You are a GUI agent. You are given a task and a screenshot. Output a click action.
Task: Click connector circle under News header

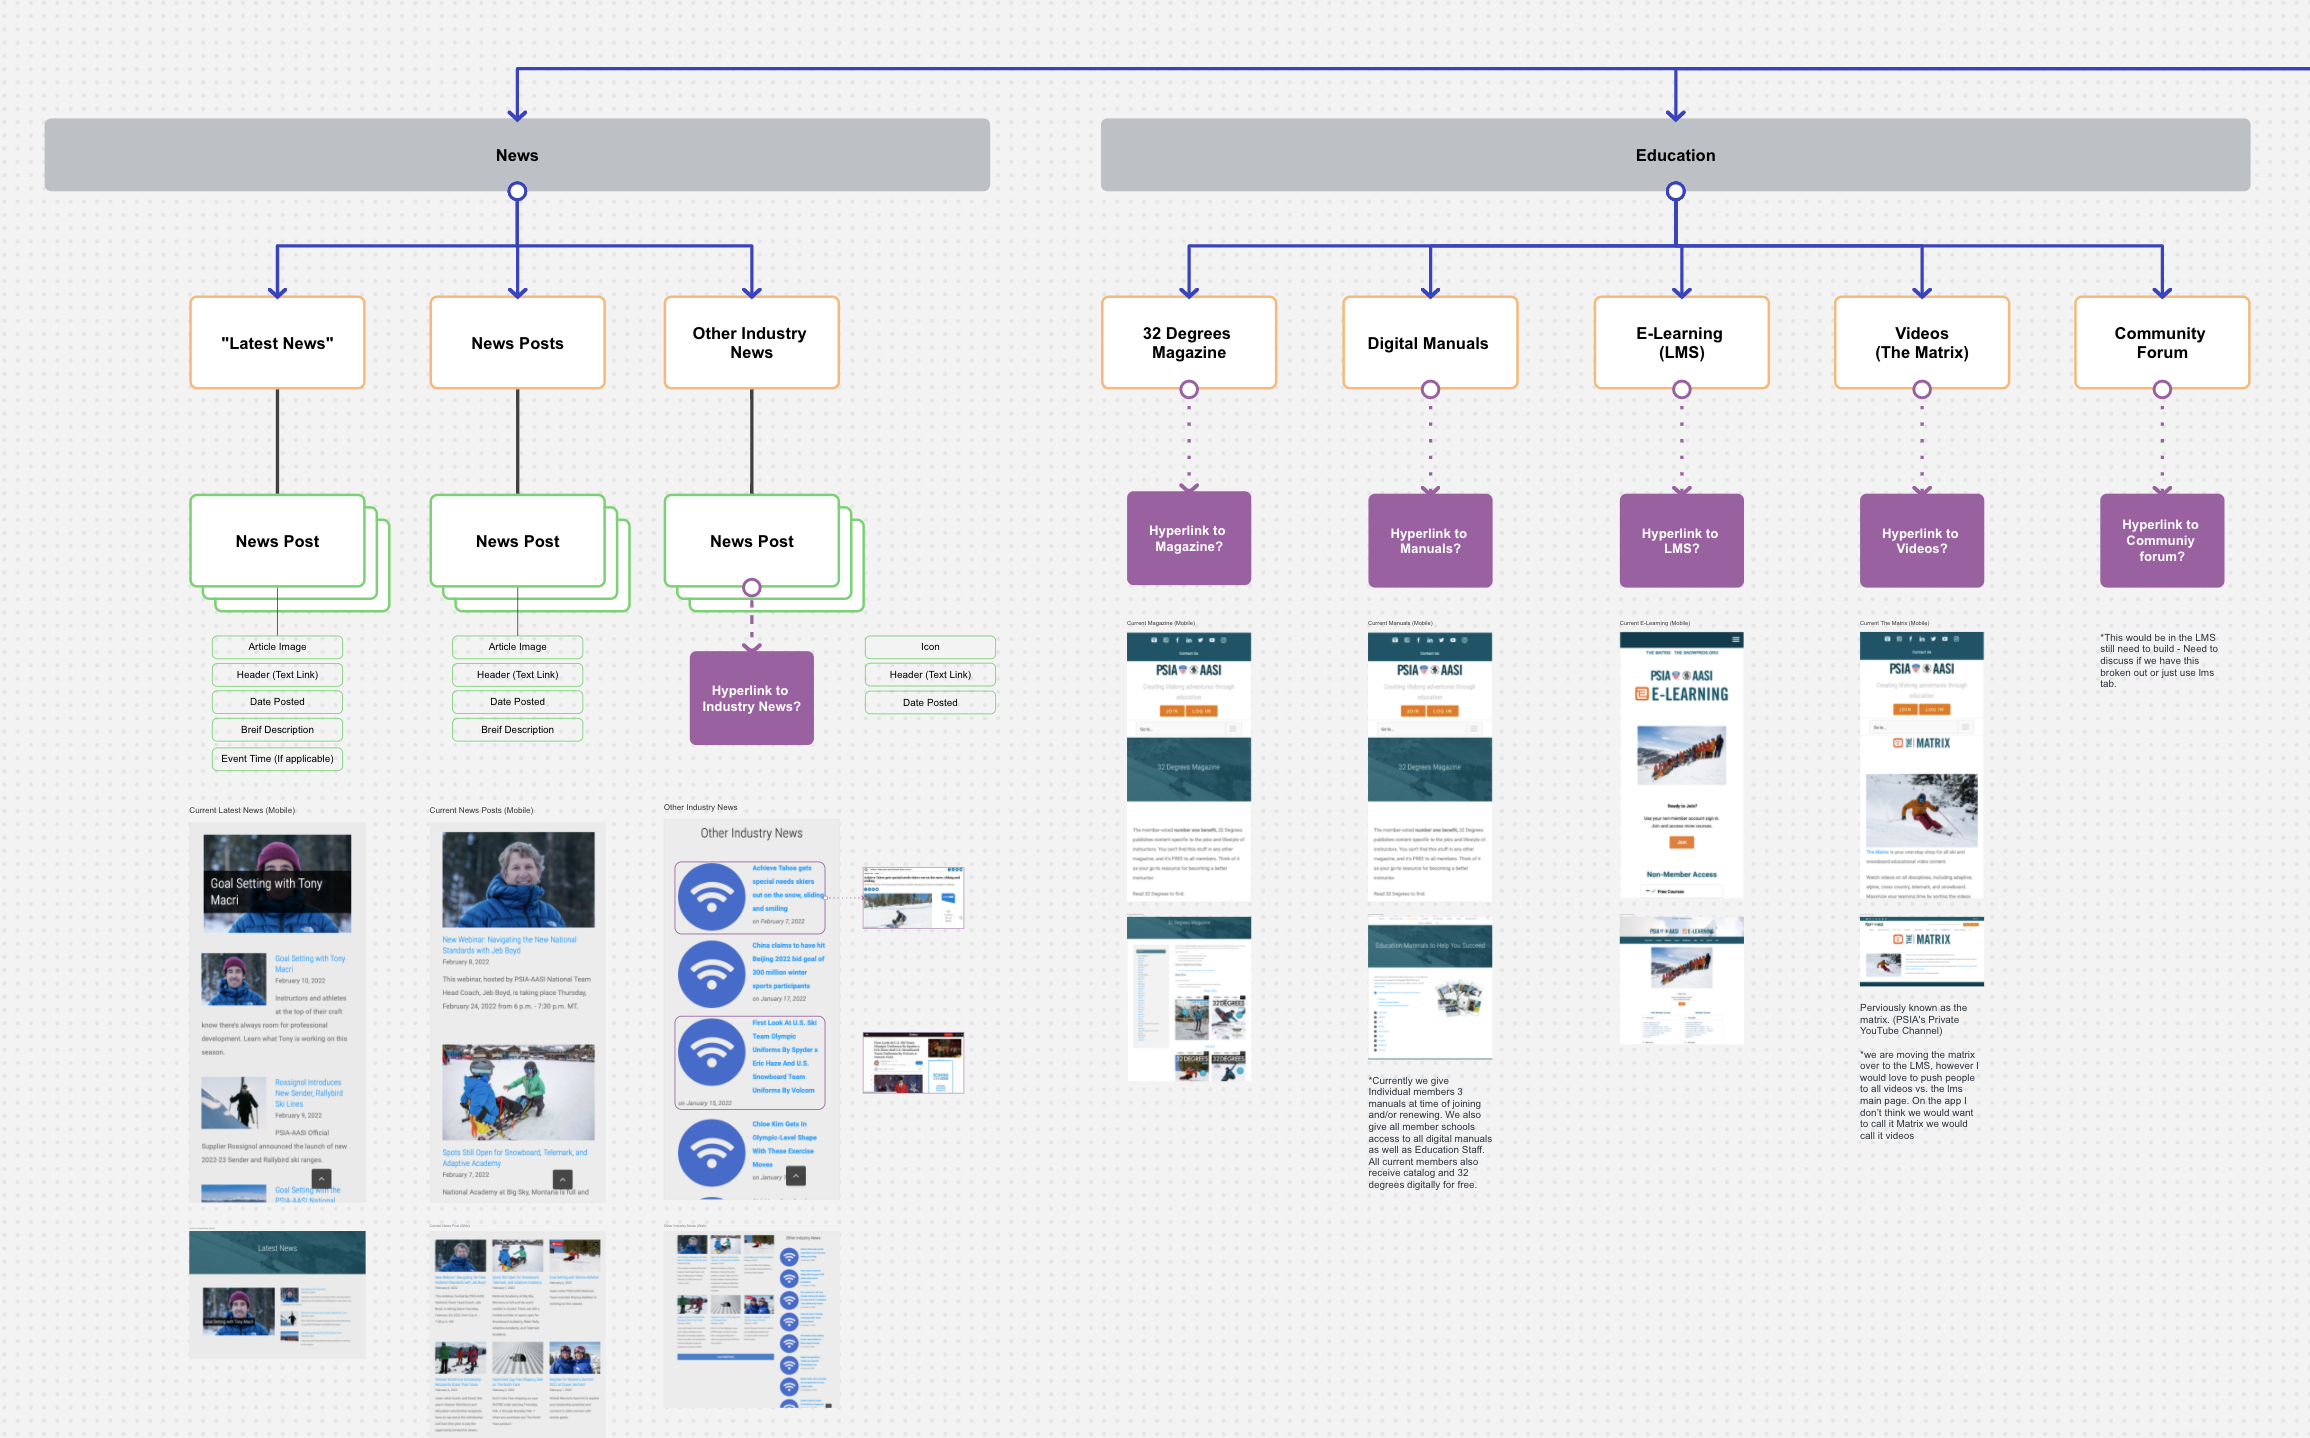517,191
